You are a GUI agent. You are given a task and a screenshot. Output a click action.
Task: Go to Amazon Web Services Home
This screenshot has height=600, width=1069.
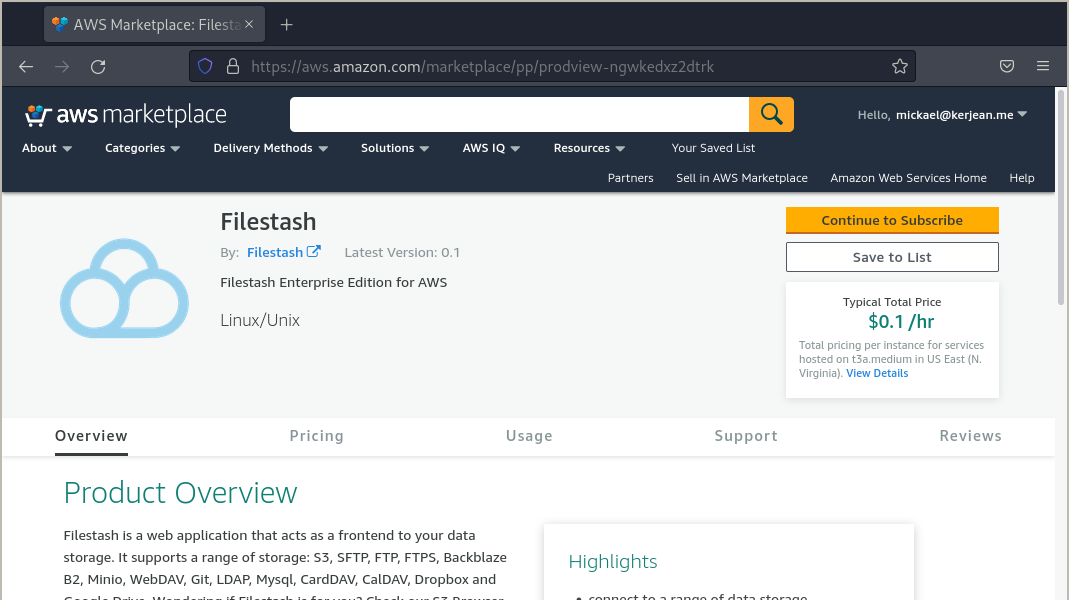click(x=908, y=178)
